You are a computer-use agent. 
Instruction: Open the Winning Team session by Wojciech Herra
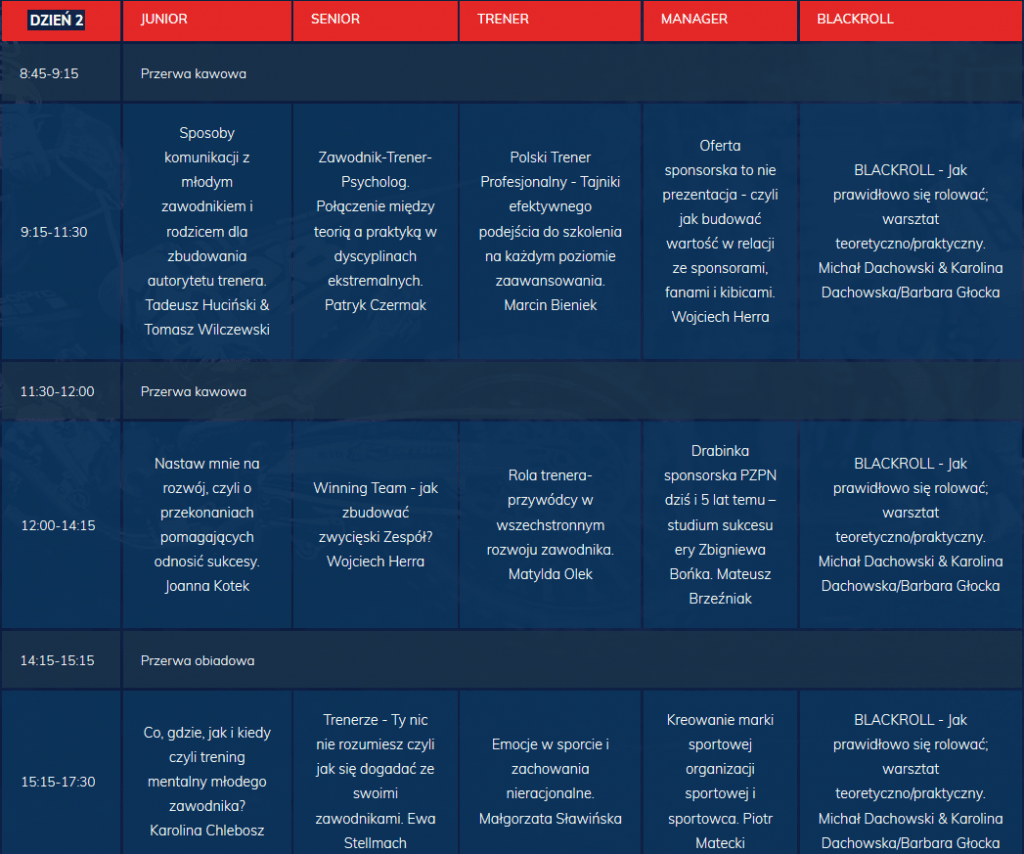pyautogui.click(x=375, y=525)
